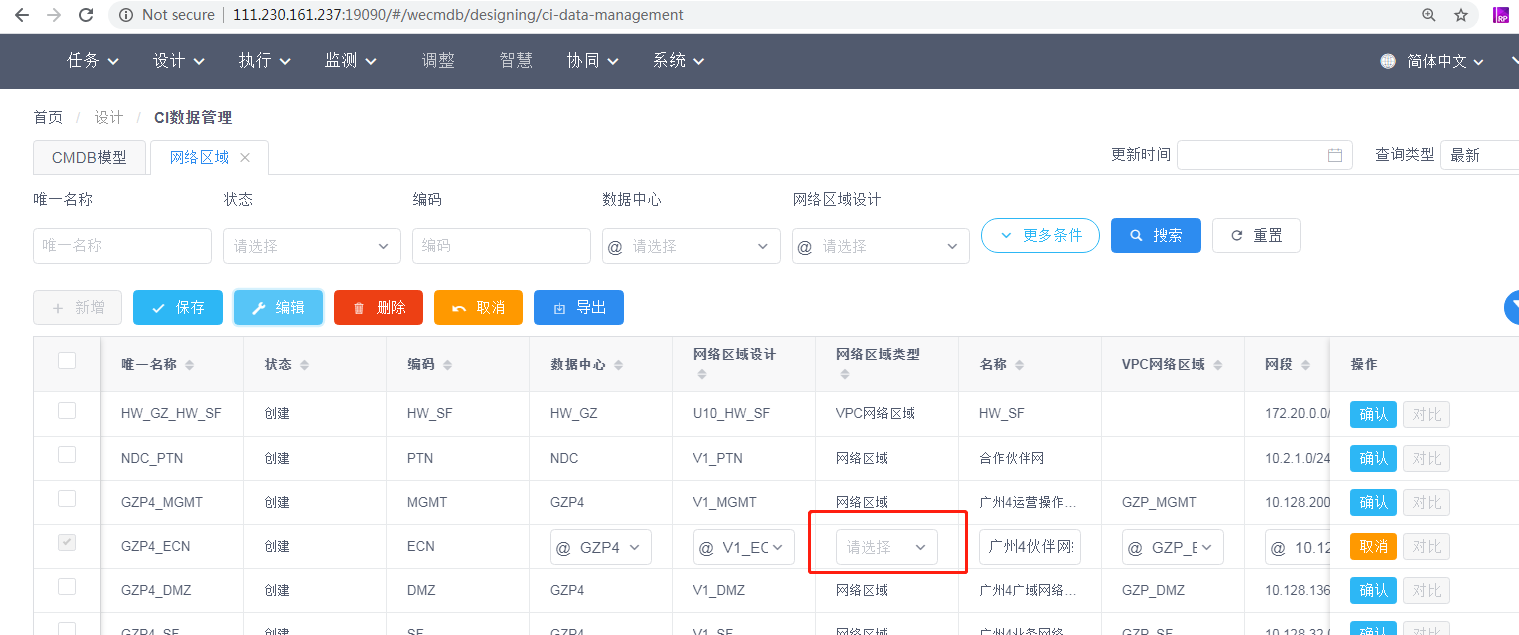Switch to the CMDB模型 tab
1519x635 pixels.
point(89,157)
